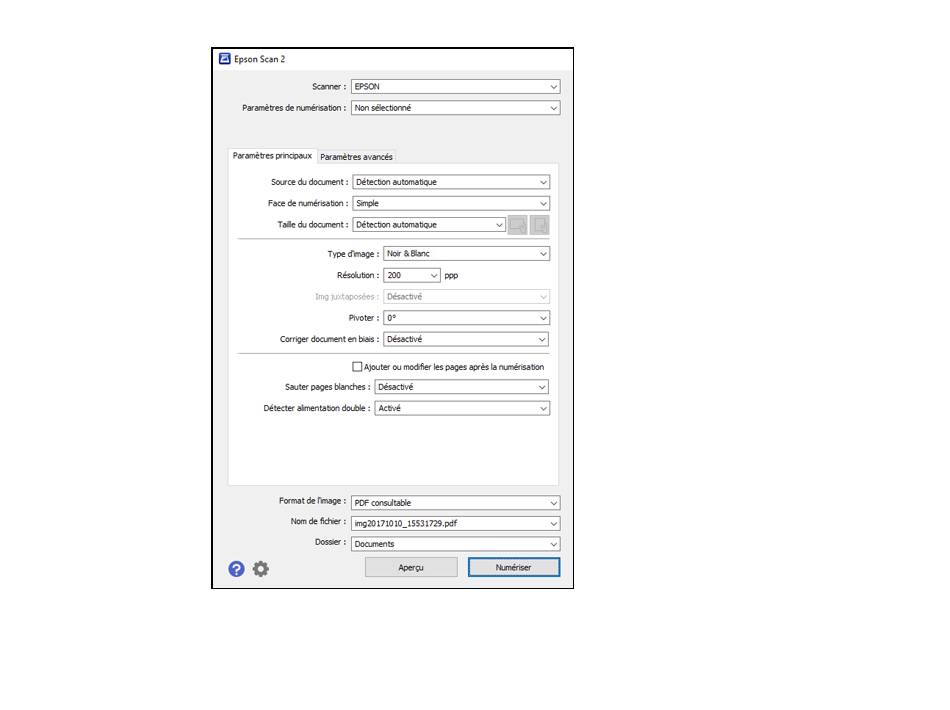Expand Taille du document dropdown

429,225
